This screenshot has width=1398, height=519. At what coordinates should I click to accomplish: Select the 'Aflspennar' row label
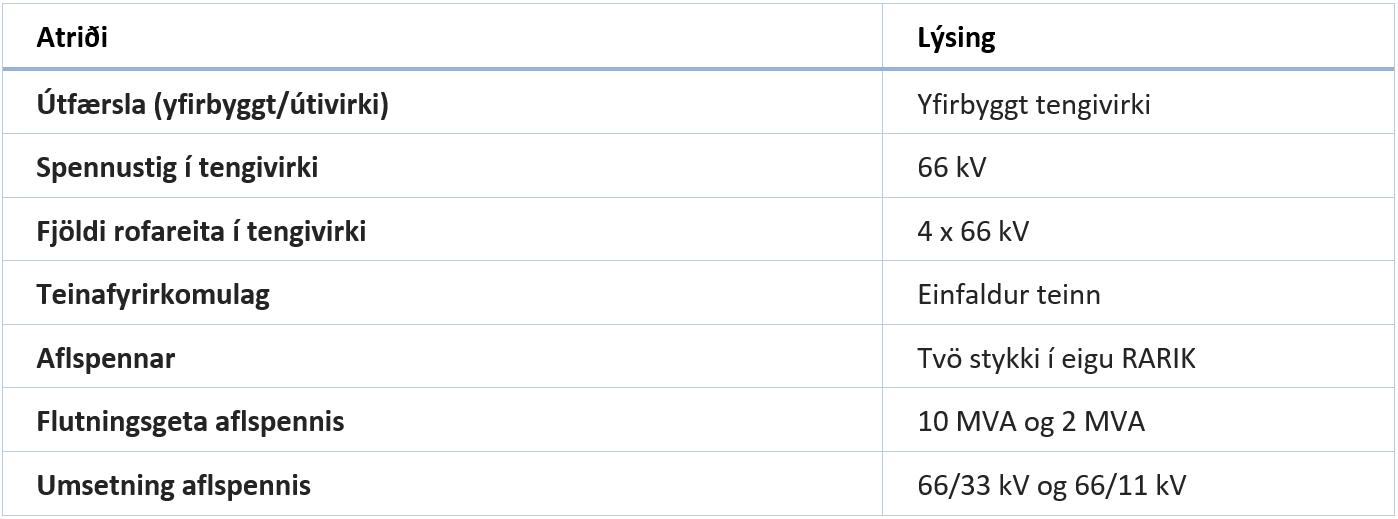tap(106, 358)
